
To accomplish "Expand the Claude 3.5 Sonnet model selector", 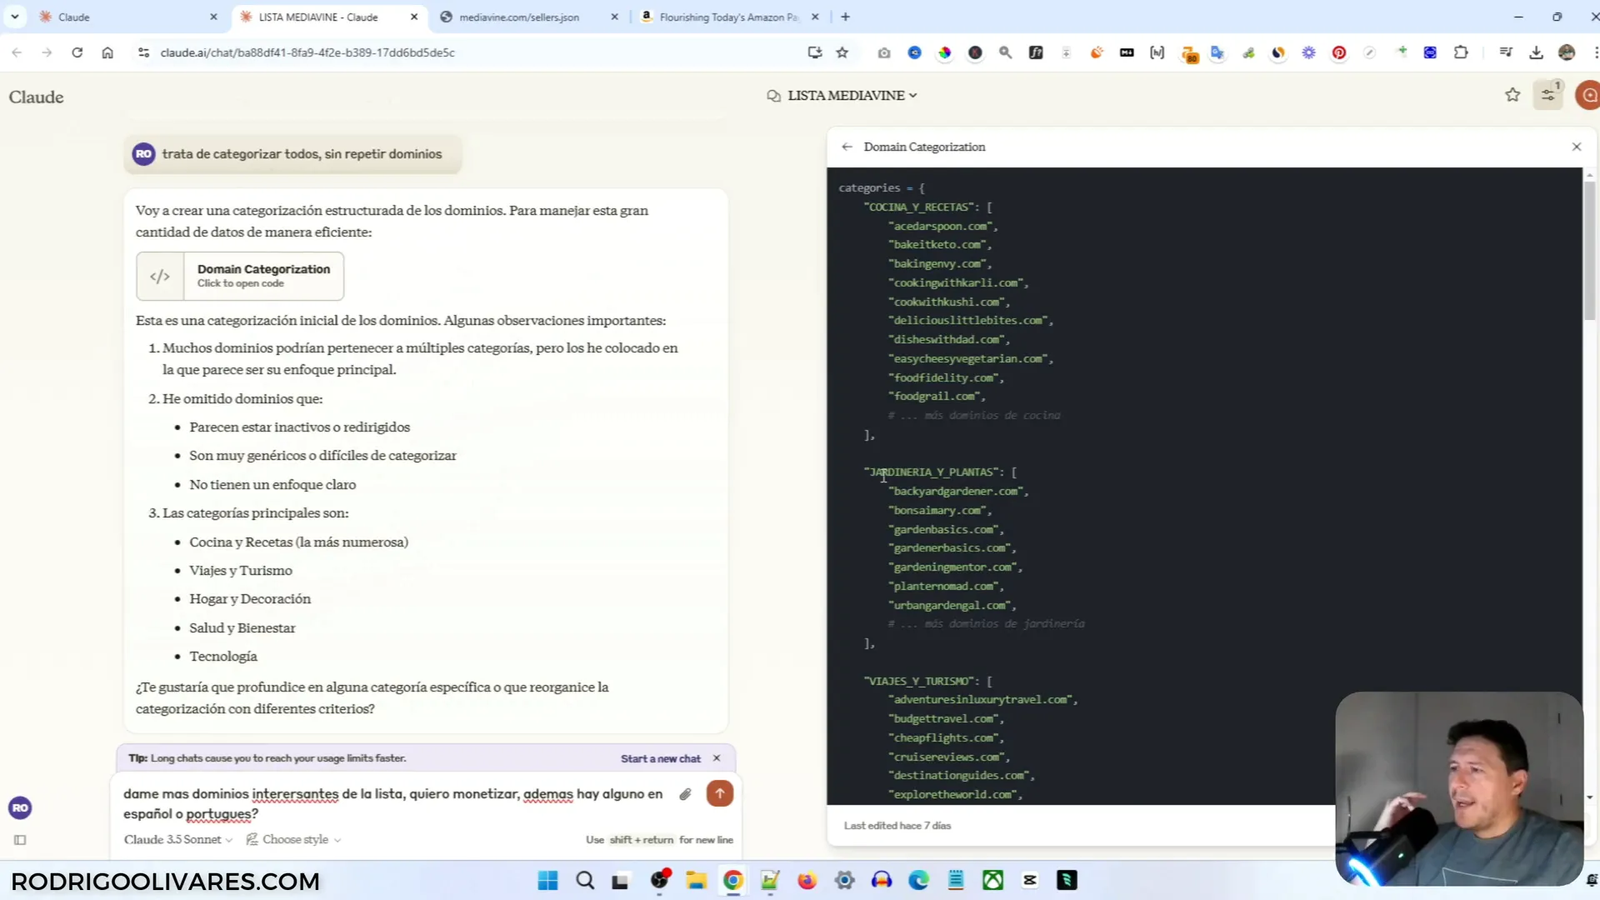I will tap(176, 839).
